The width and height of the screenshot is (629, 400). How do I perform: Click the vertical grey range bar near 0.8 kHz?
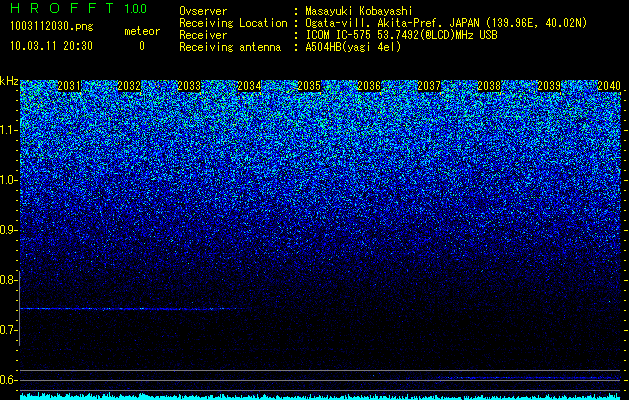tap(19, 308)
